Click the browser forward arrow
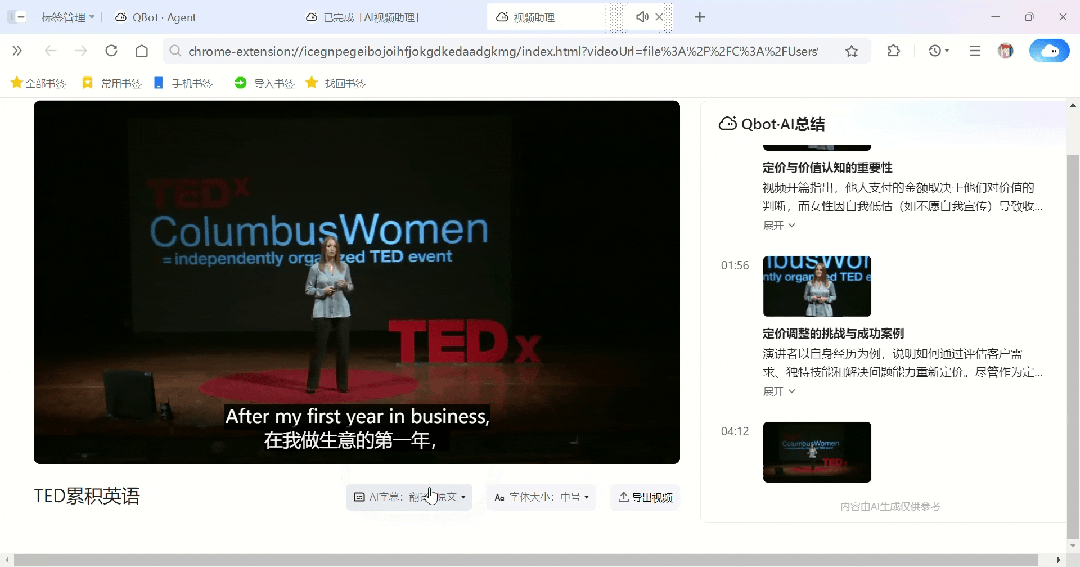 pyautogui.click(x=81, y=51)
